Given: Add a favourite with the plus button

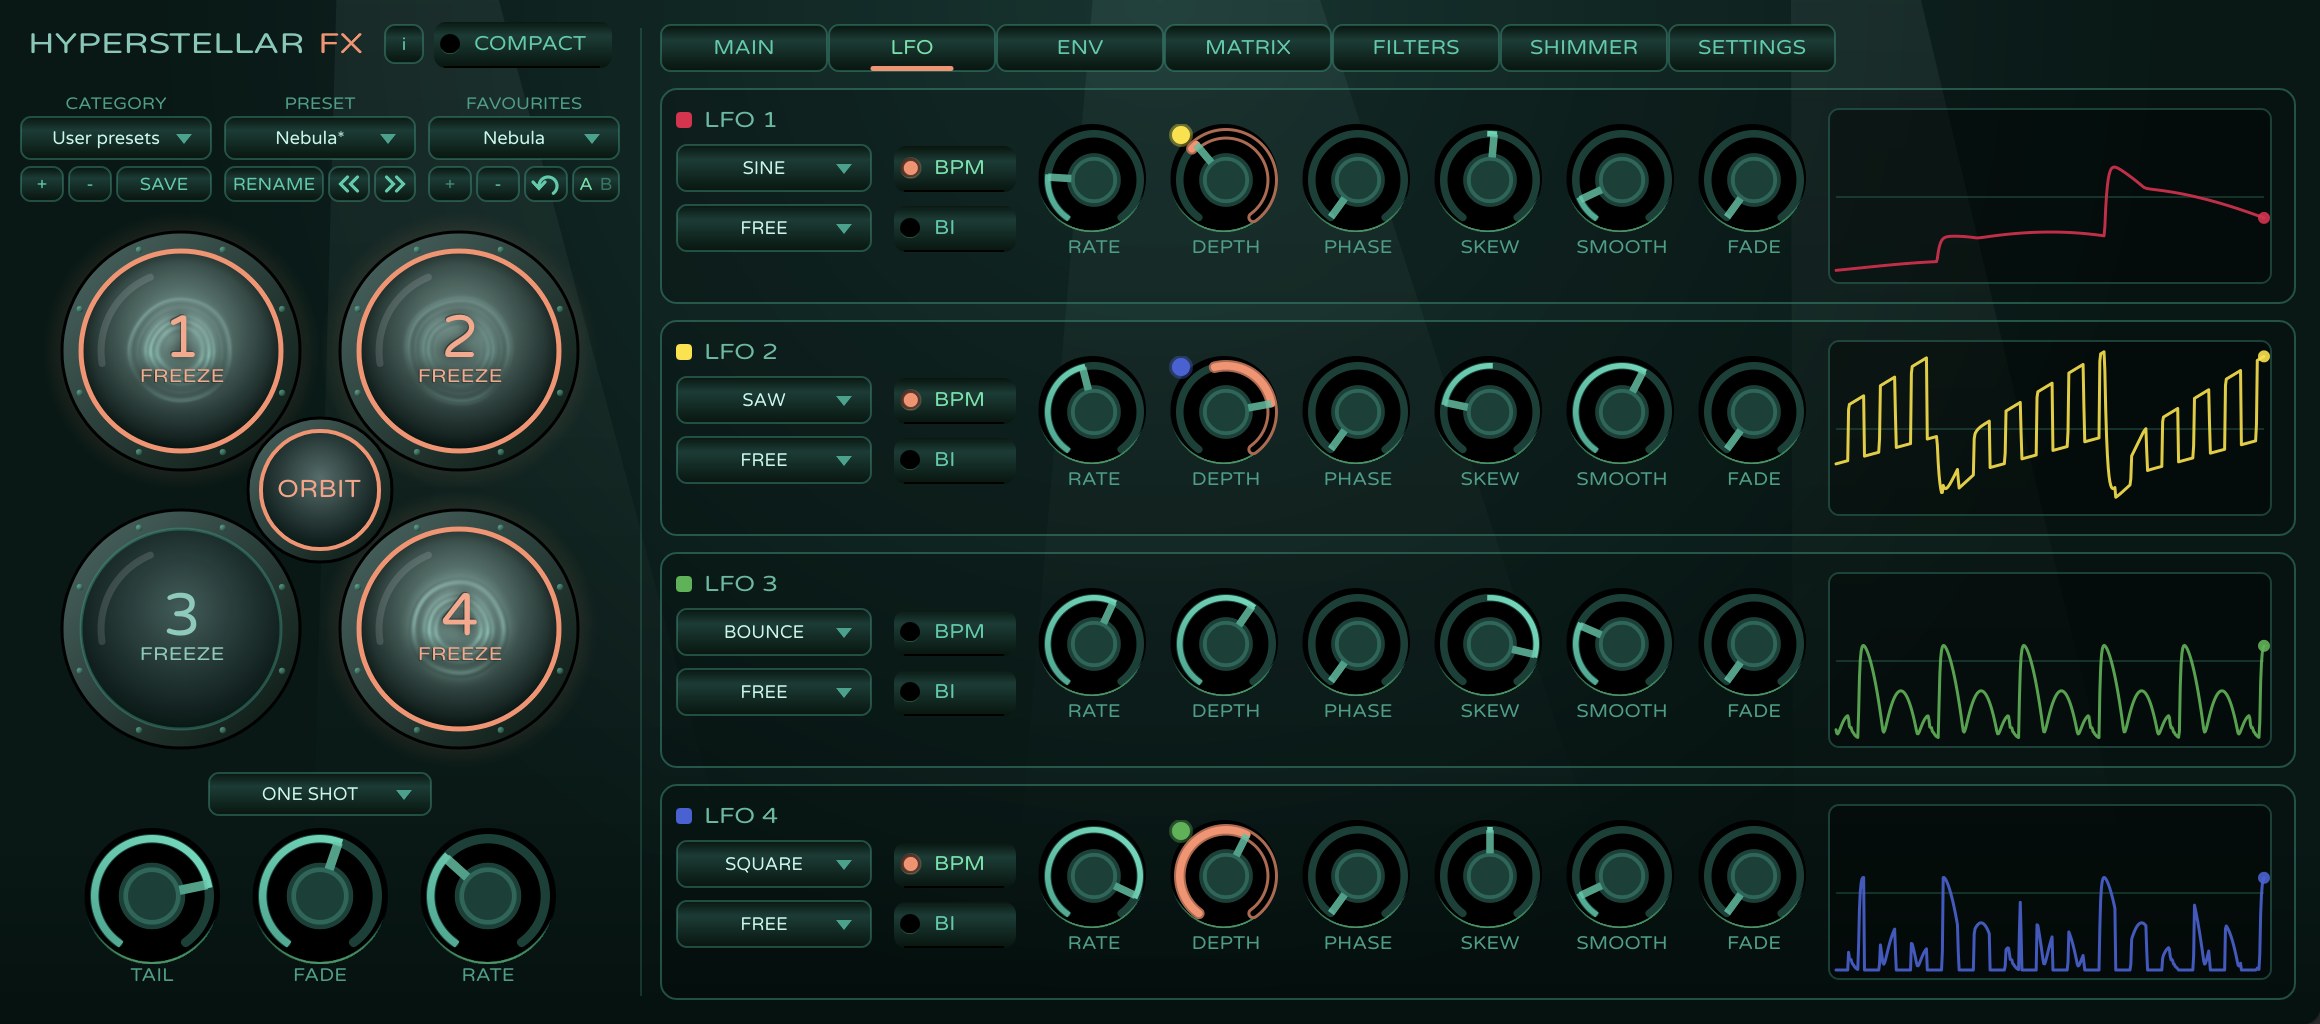Looking at the screenshot, I should pos(450,184).
